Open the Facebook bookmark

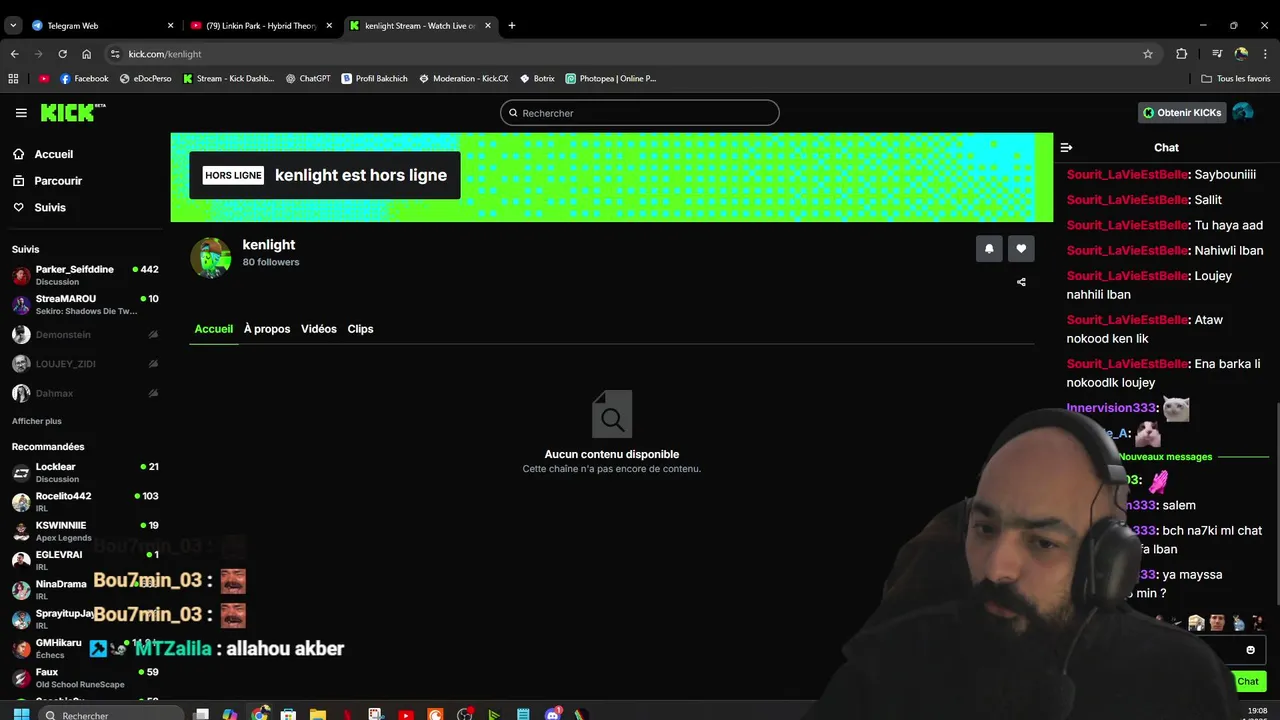pyautogui.click(x=84, y=78)
